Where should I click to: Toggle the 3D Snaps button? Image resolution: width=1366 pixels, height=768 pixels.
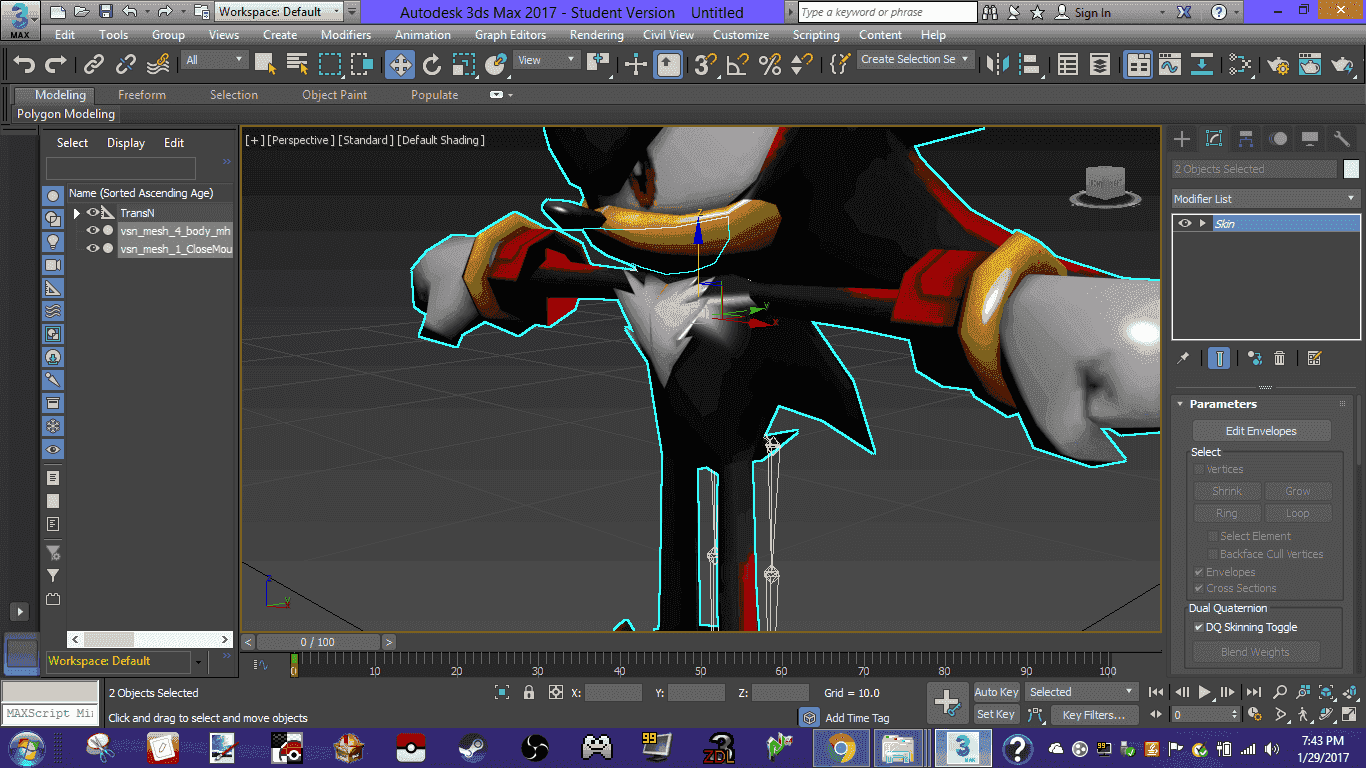706,65
